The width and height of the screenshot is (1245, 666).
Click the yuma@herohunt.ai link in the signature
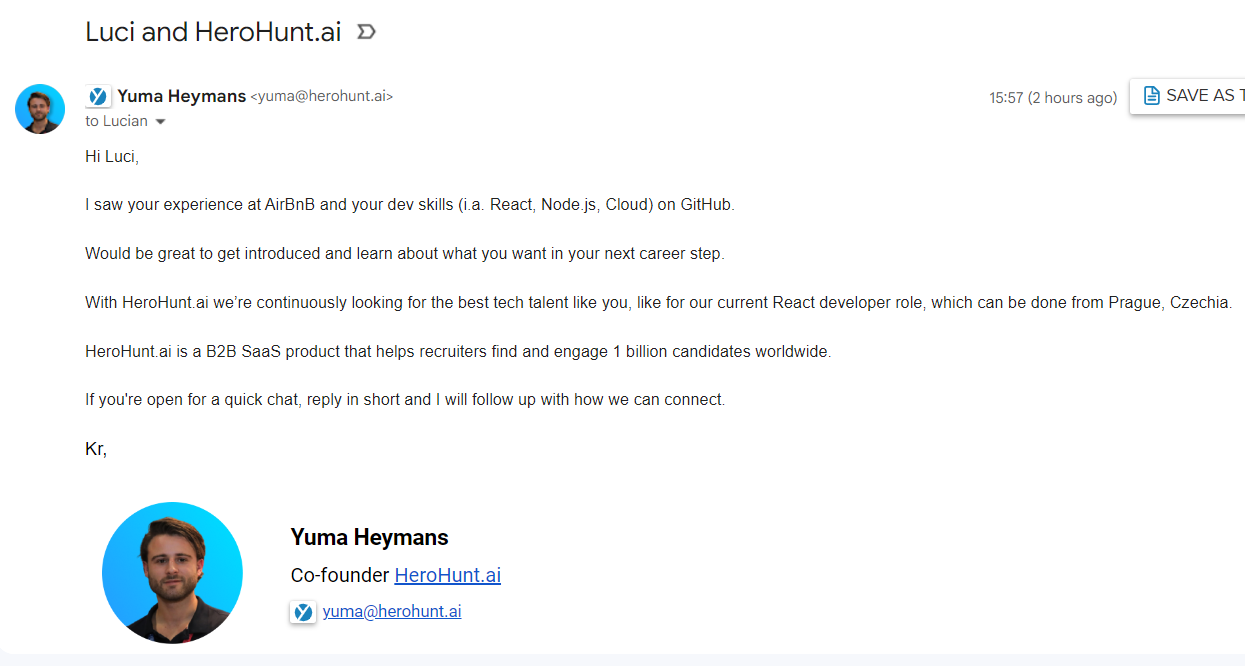tap(391, 612)
